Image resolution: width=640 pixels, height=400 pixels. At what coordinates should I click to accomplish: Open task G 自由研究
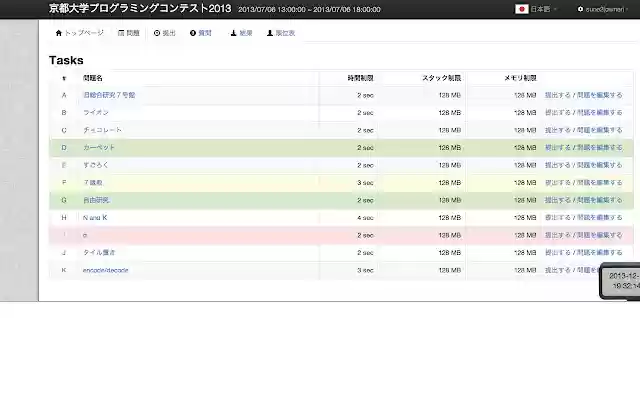(96, 200)
